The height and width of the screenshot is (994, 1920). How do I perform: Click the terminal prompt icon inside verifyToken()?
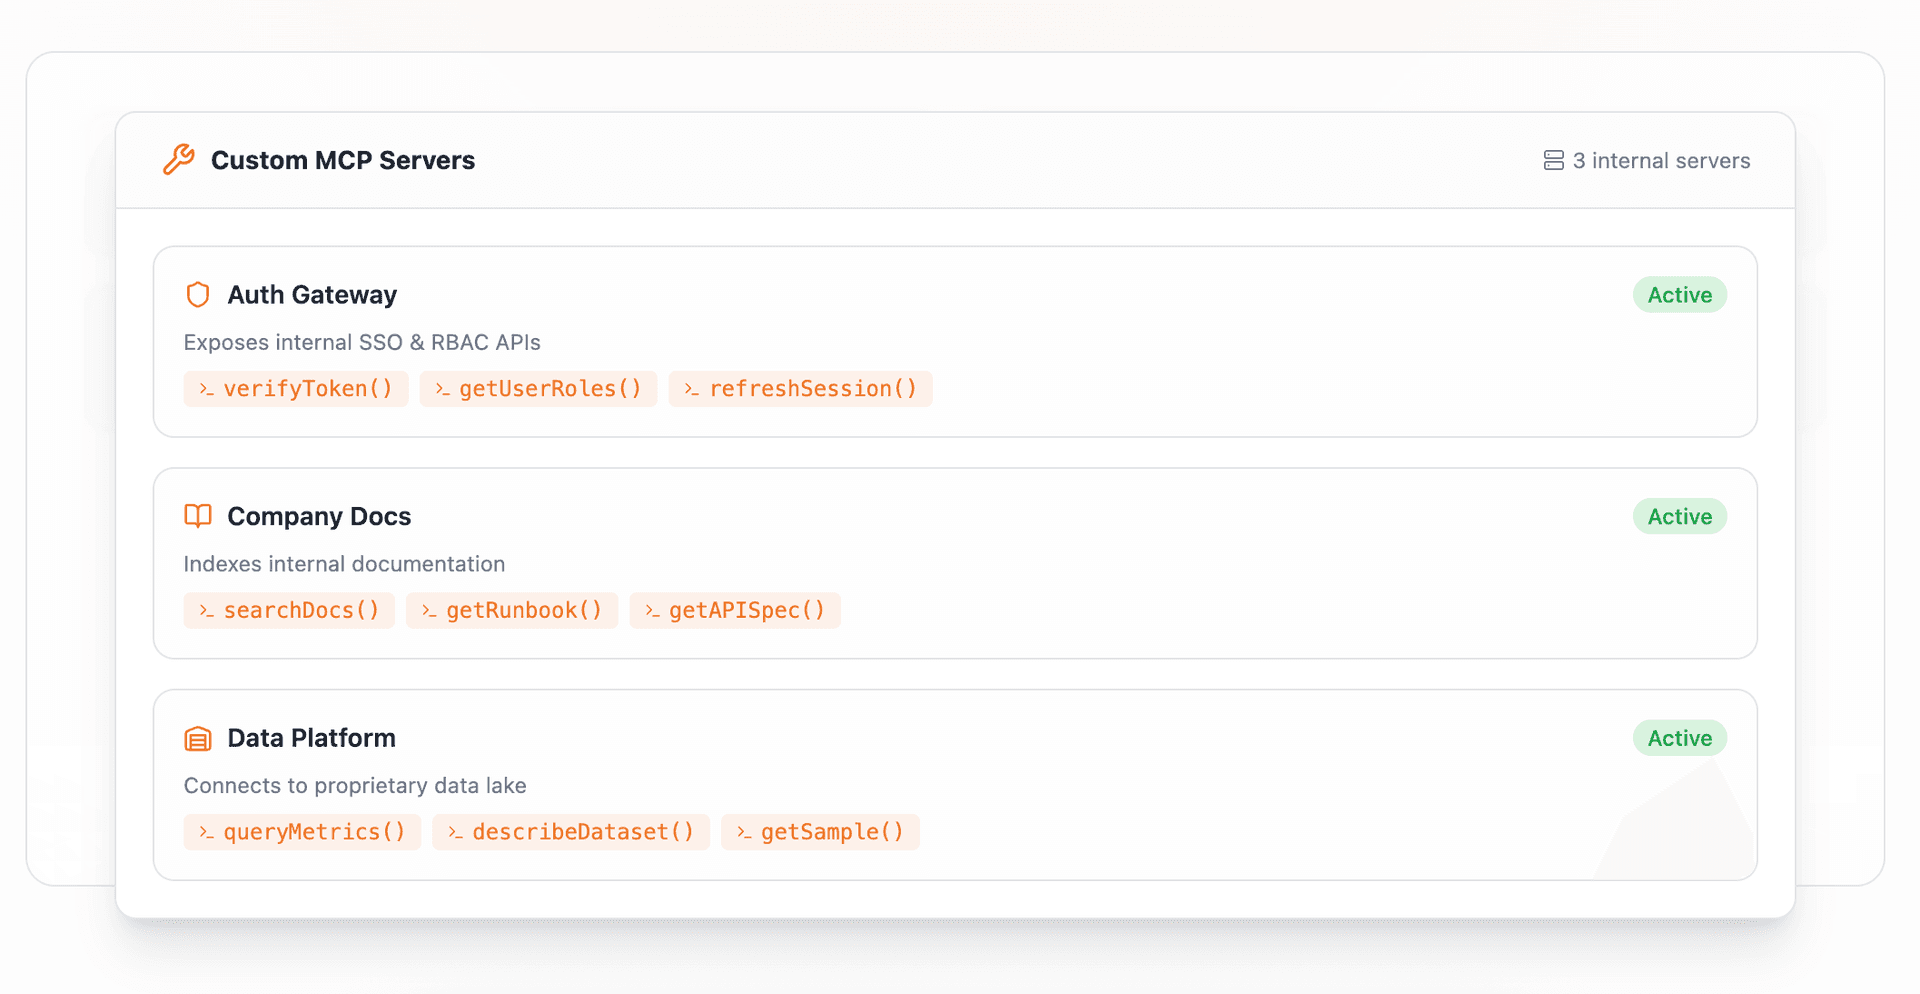pos(207,389)
